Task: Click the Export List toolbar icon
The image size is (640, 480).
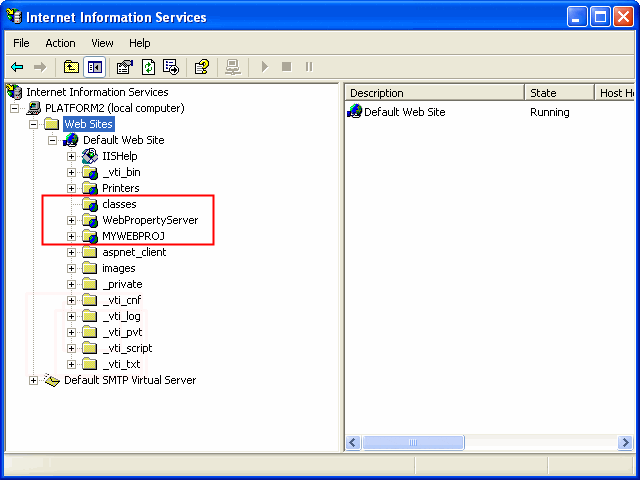Action: pos(171,67)
